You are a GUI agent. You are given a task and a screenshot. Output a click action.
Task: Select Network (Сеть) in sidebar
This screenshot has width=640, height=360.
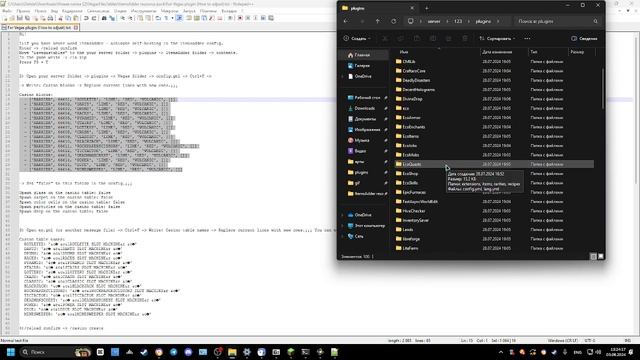356,236
